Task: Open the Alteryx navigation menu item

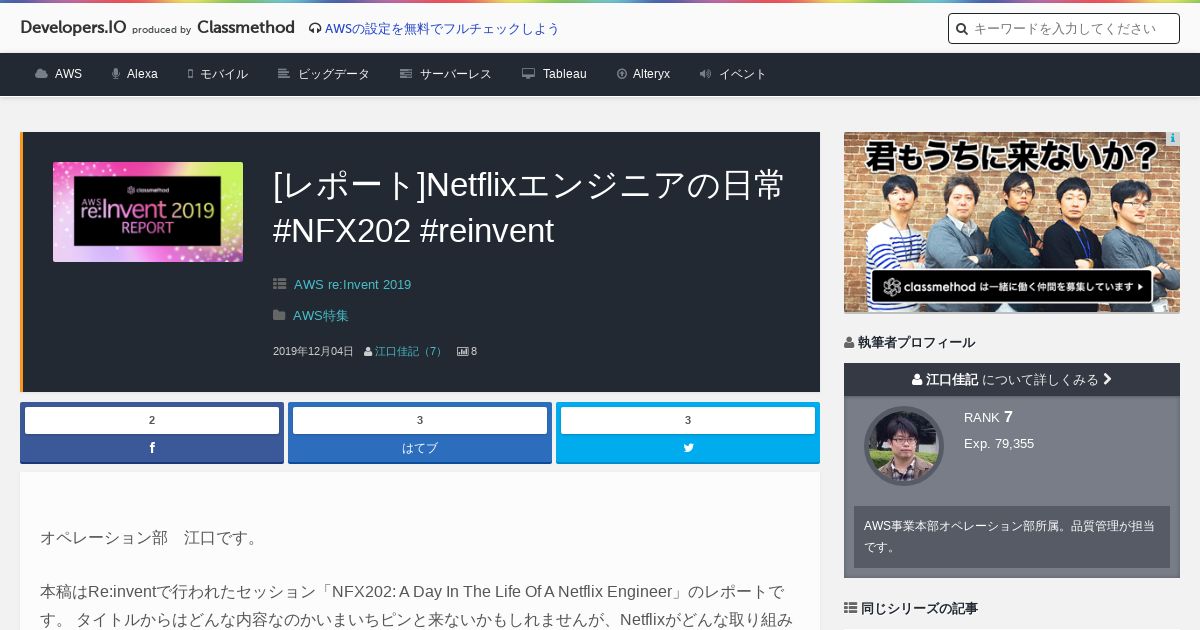Action: pyautogui.click(x=651, y=74)
